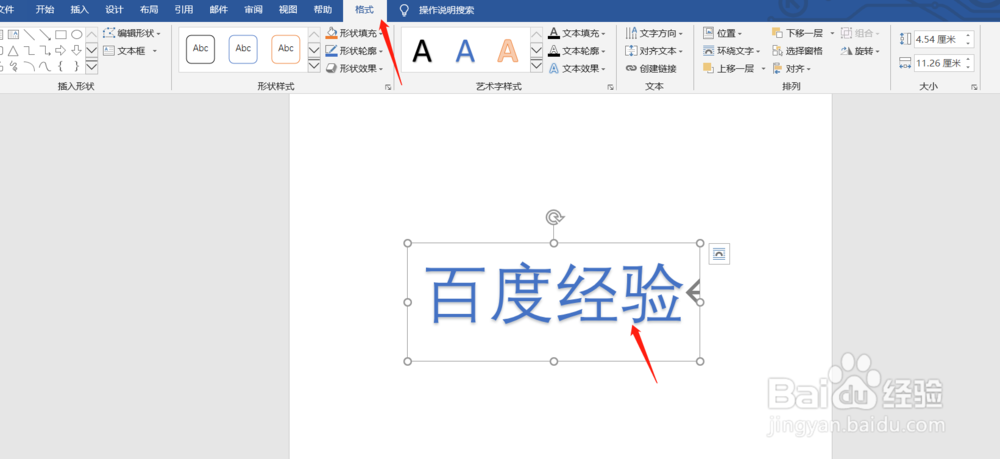
Task: Open Rotate (旋转) dropdown
Action: (x=860, y=51)
